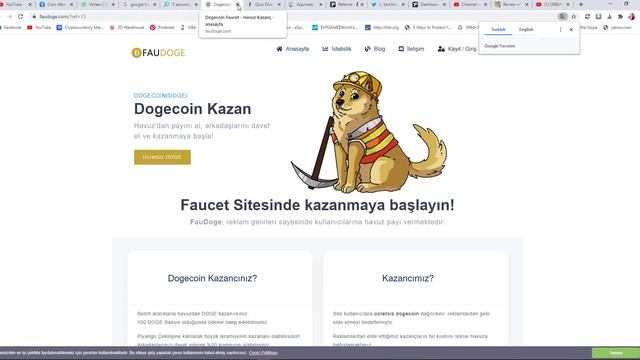Open the yahoo.com bookmark
Image resolution: width=640 pixels, height=360 pixels.
point(617,27)
